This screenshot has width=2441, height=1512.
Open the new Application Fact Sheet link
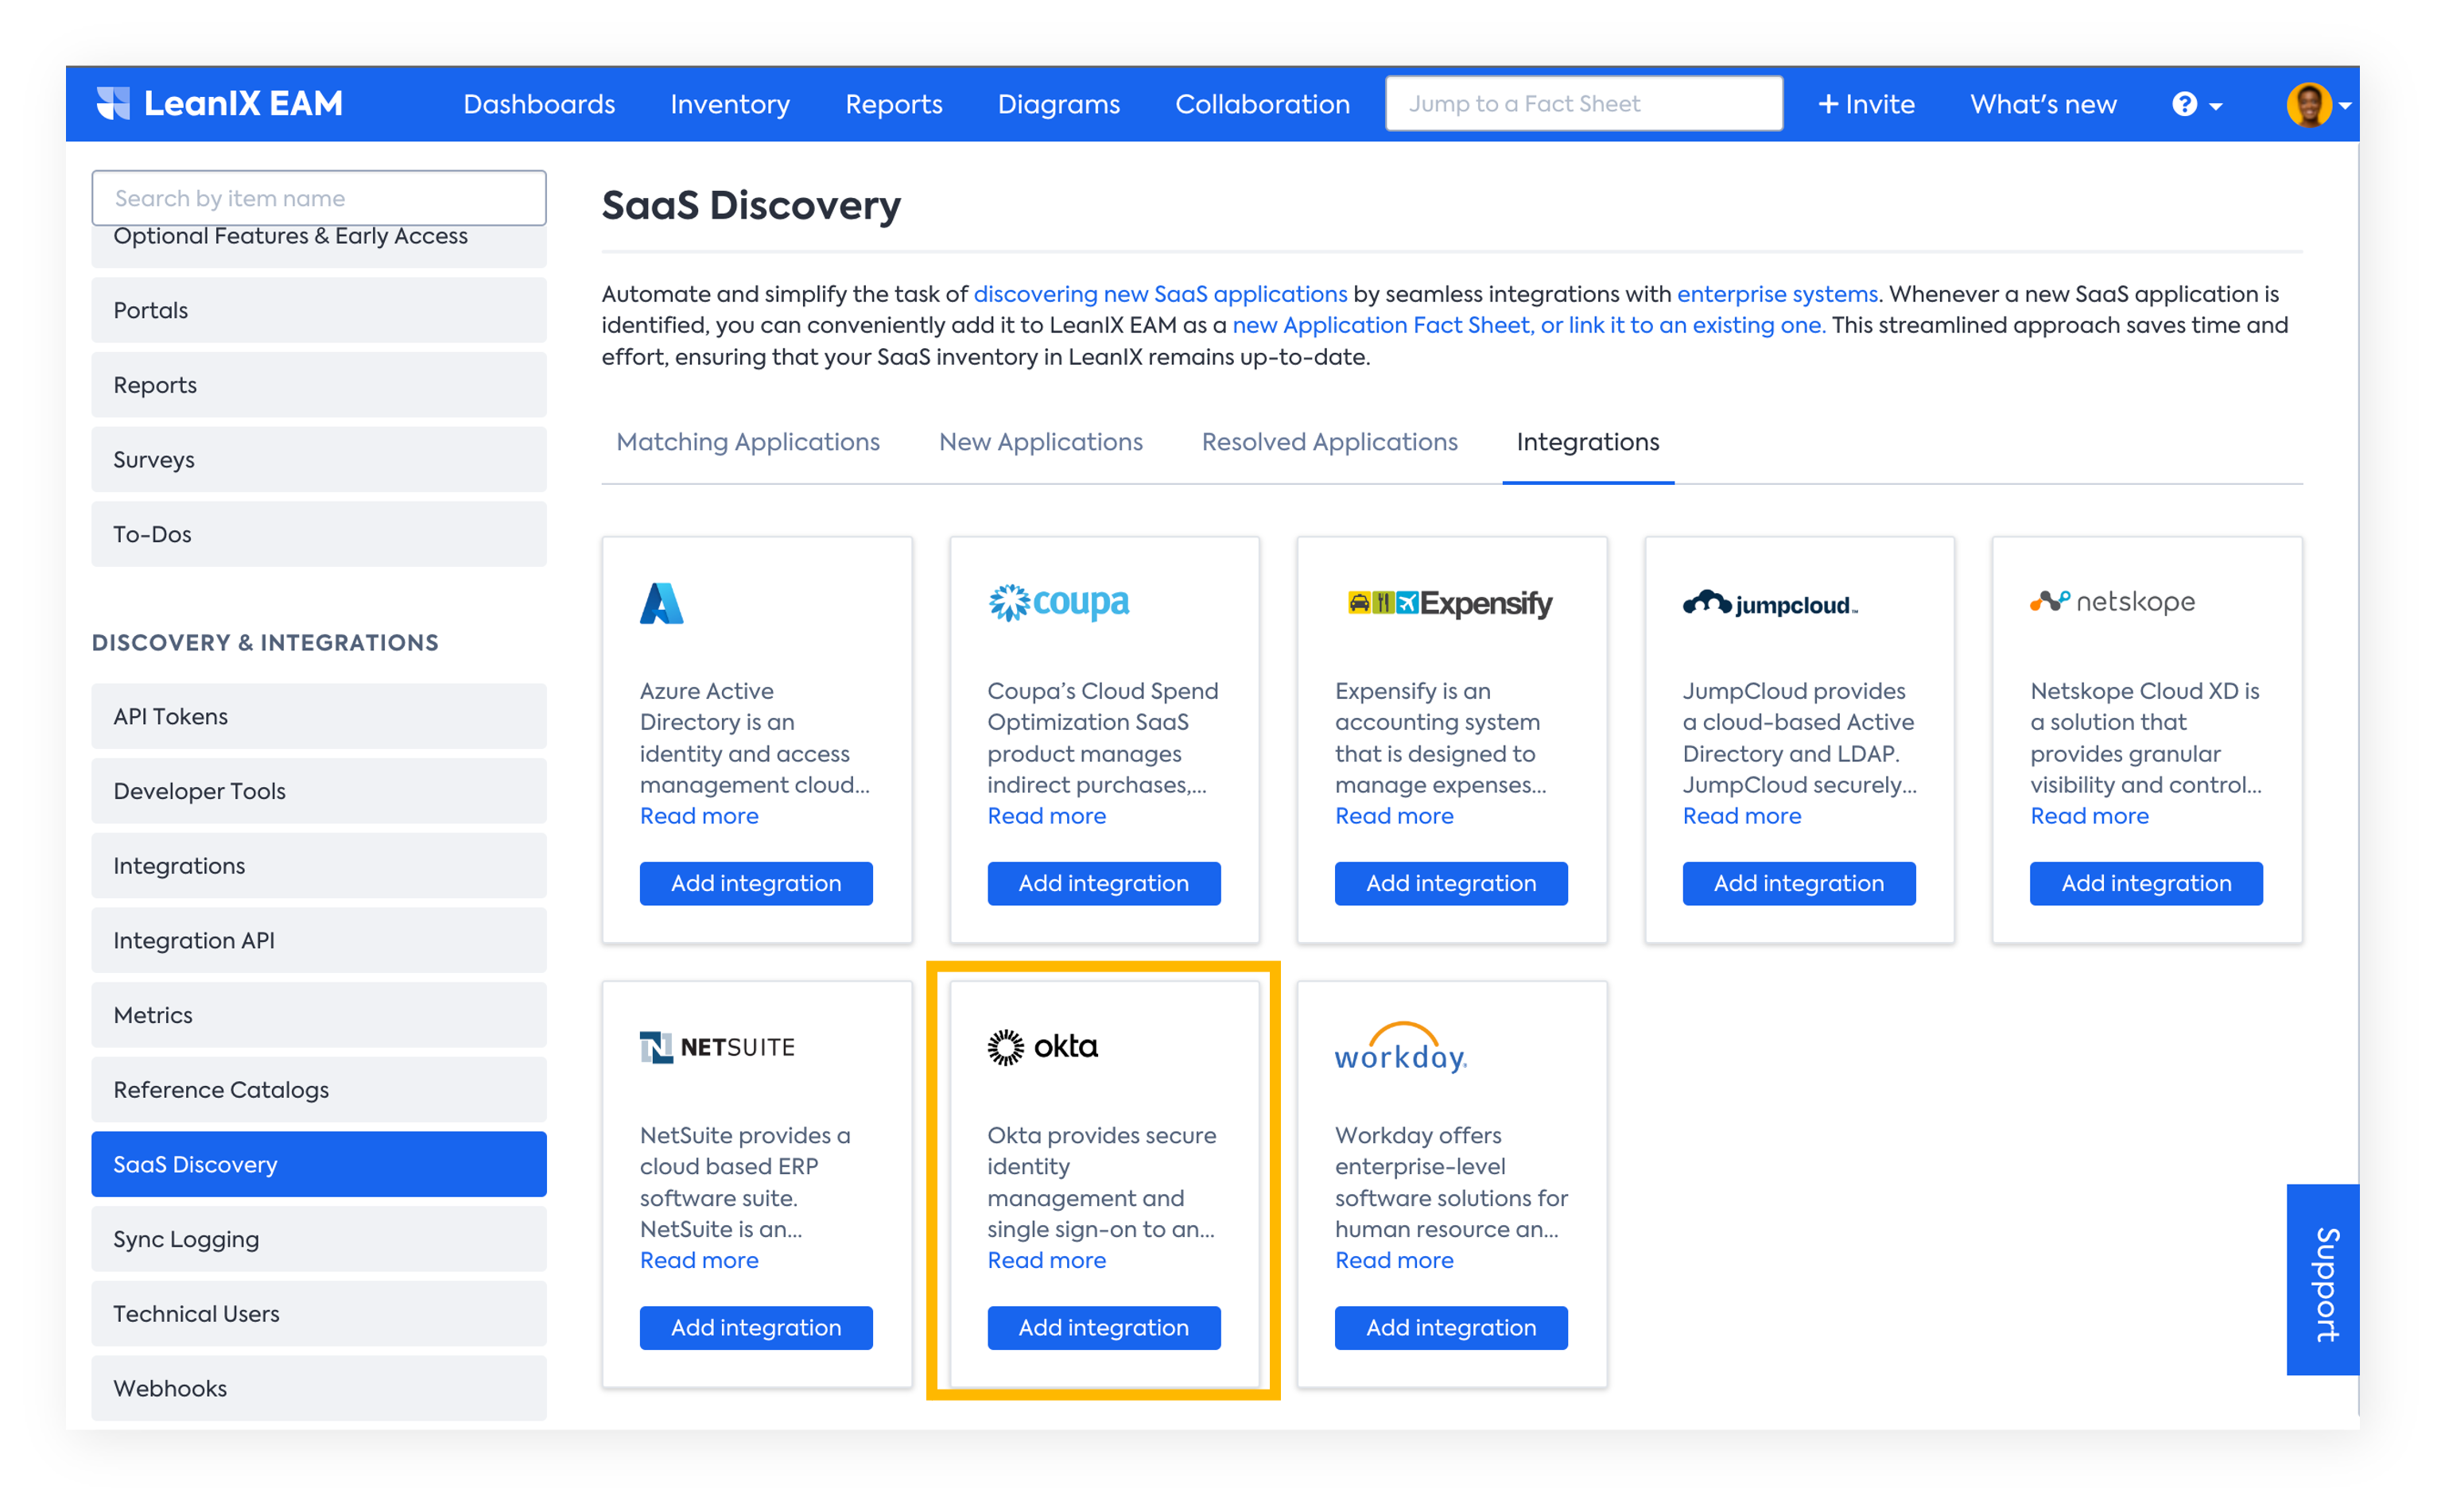[1528, 325]
